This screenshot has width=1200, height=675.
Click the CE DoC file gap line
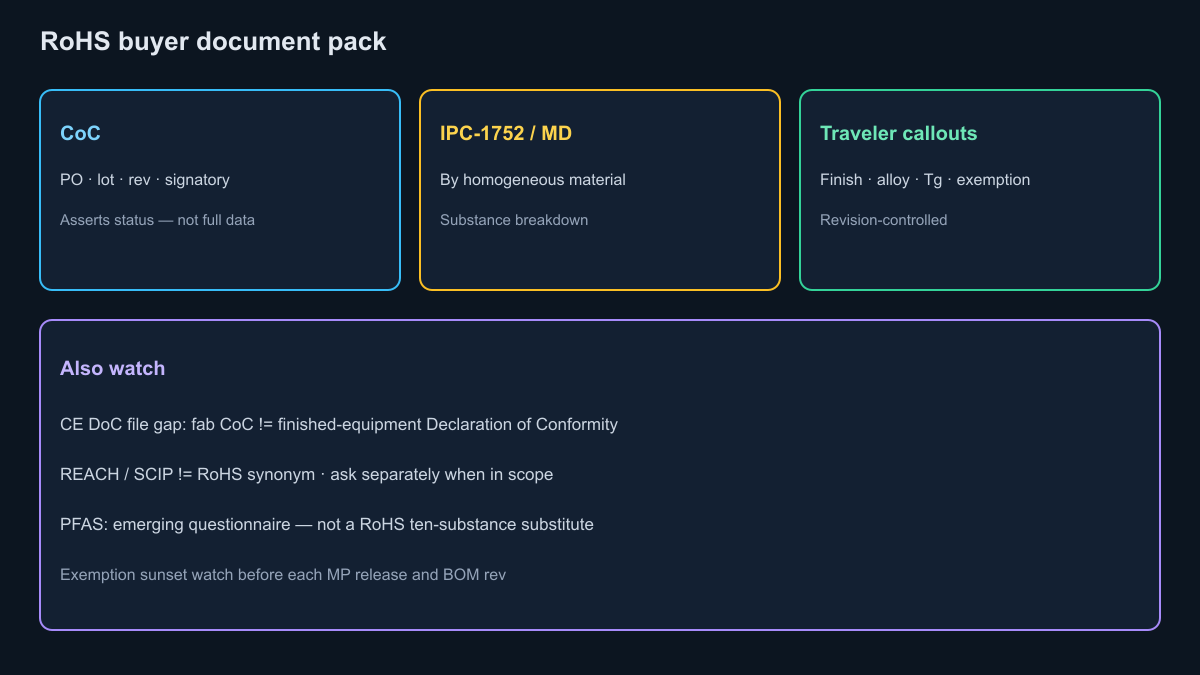tap(339, 424)
